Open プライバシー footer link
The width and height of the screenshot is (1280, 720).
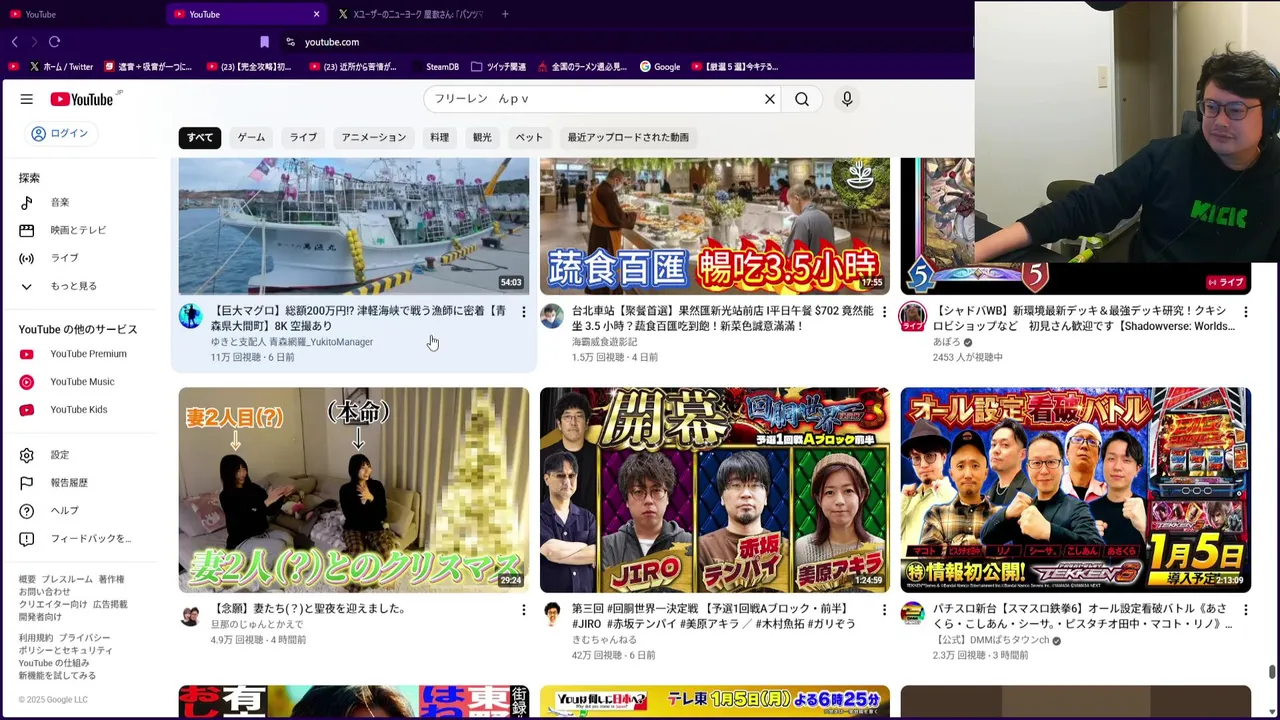click(x=84, y=638)
